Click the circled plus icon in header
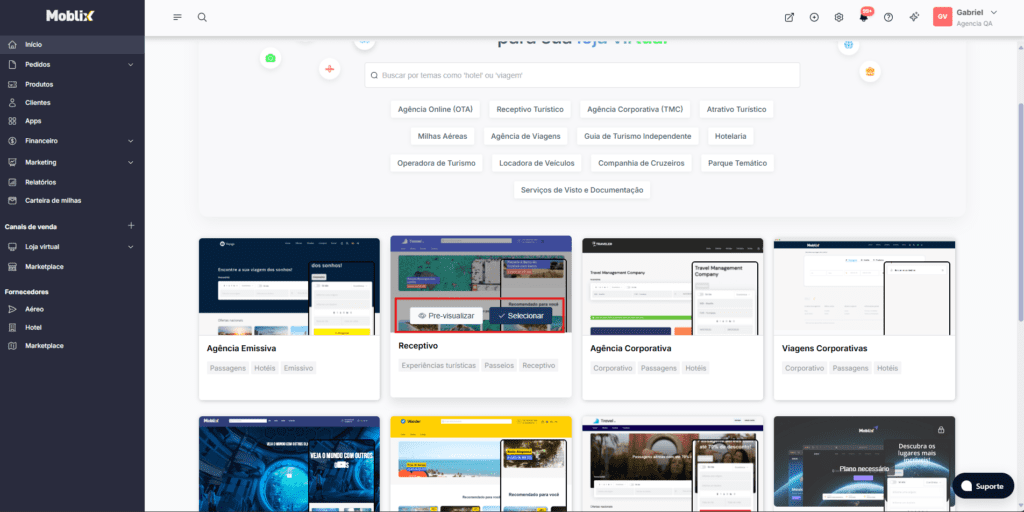 (814, 17)
